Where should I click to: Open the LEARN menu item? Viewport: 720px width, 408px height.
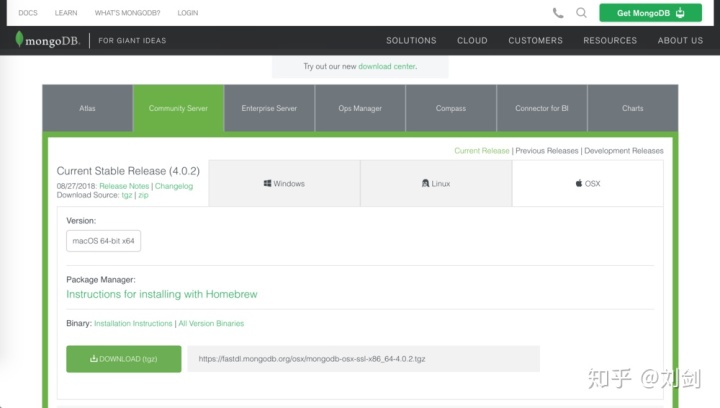(x=66, y=13)
